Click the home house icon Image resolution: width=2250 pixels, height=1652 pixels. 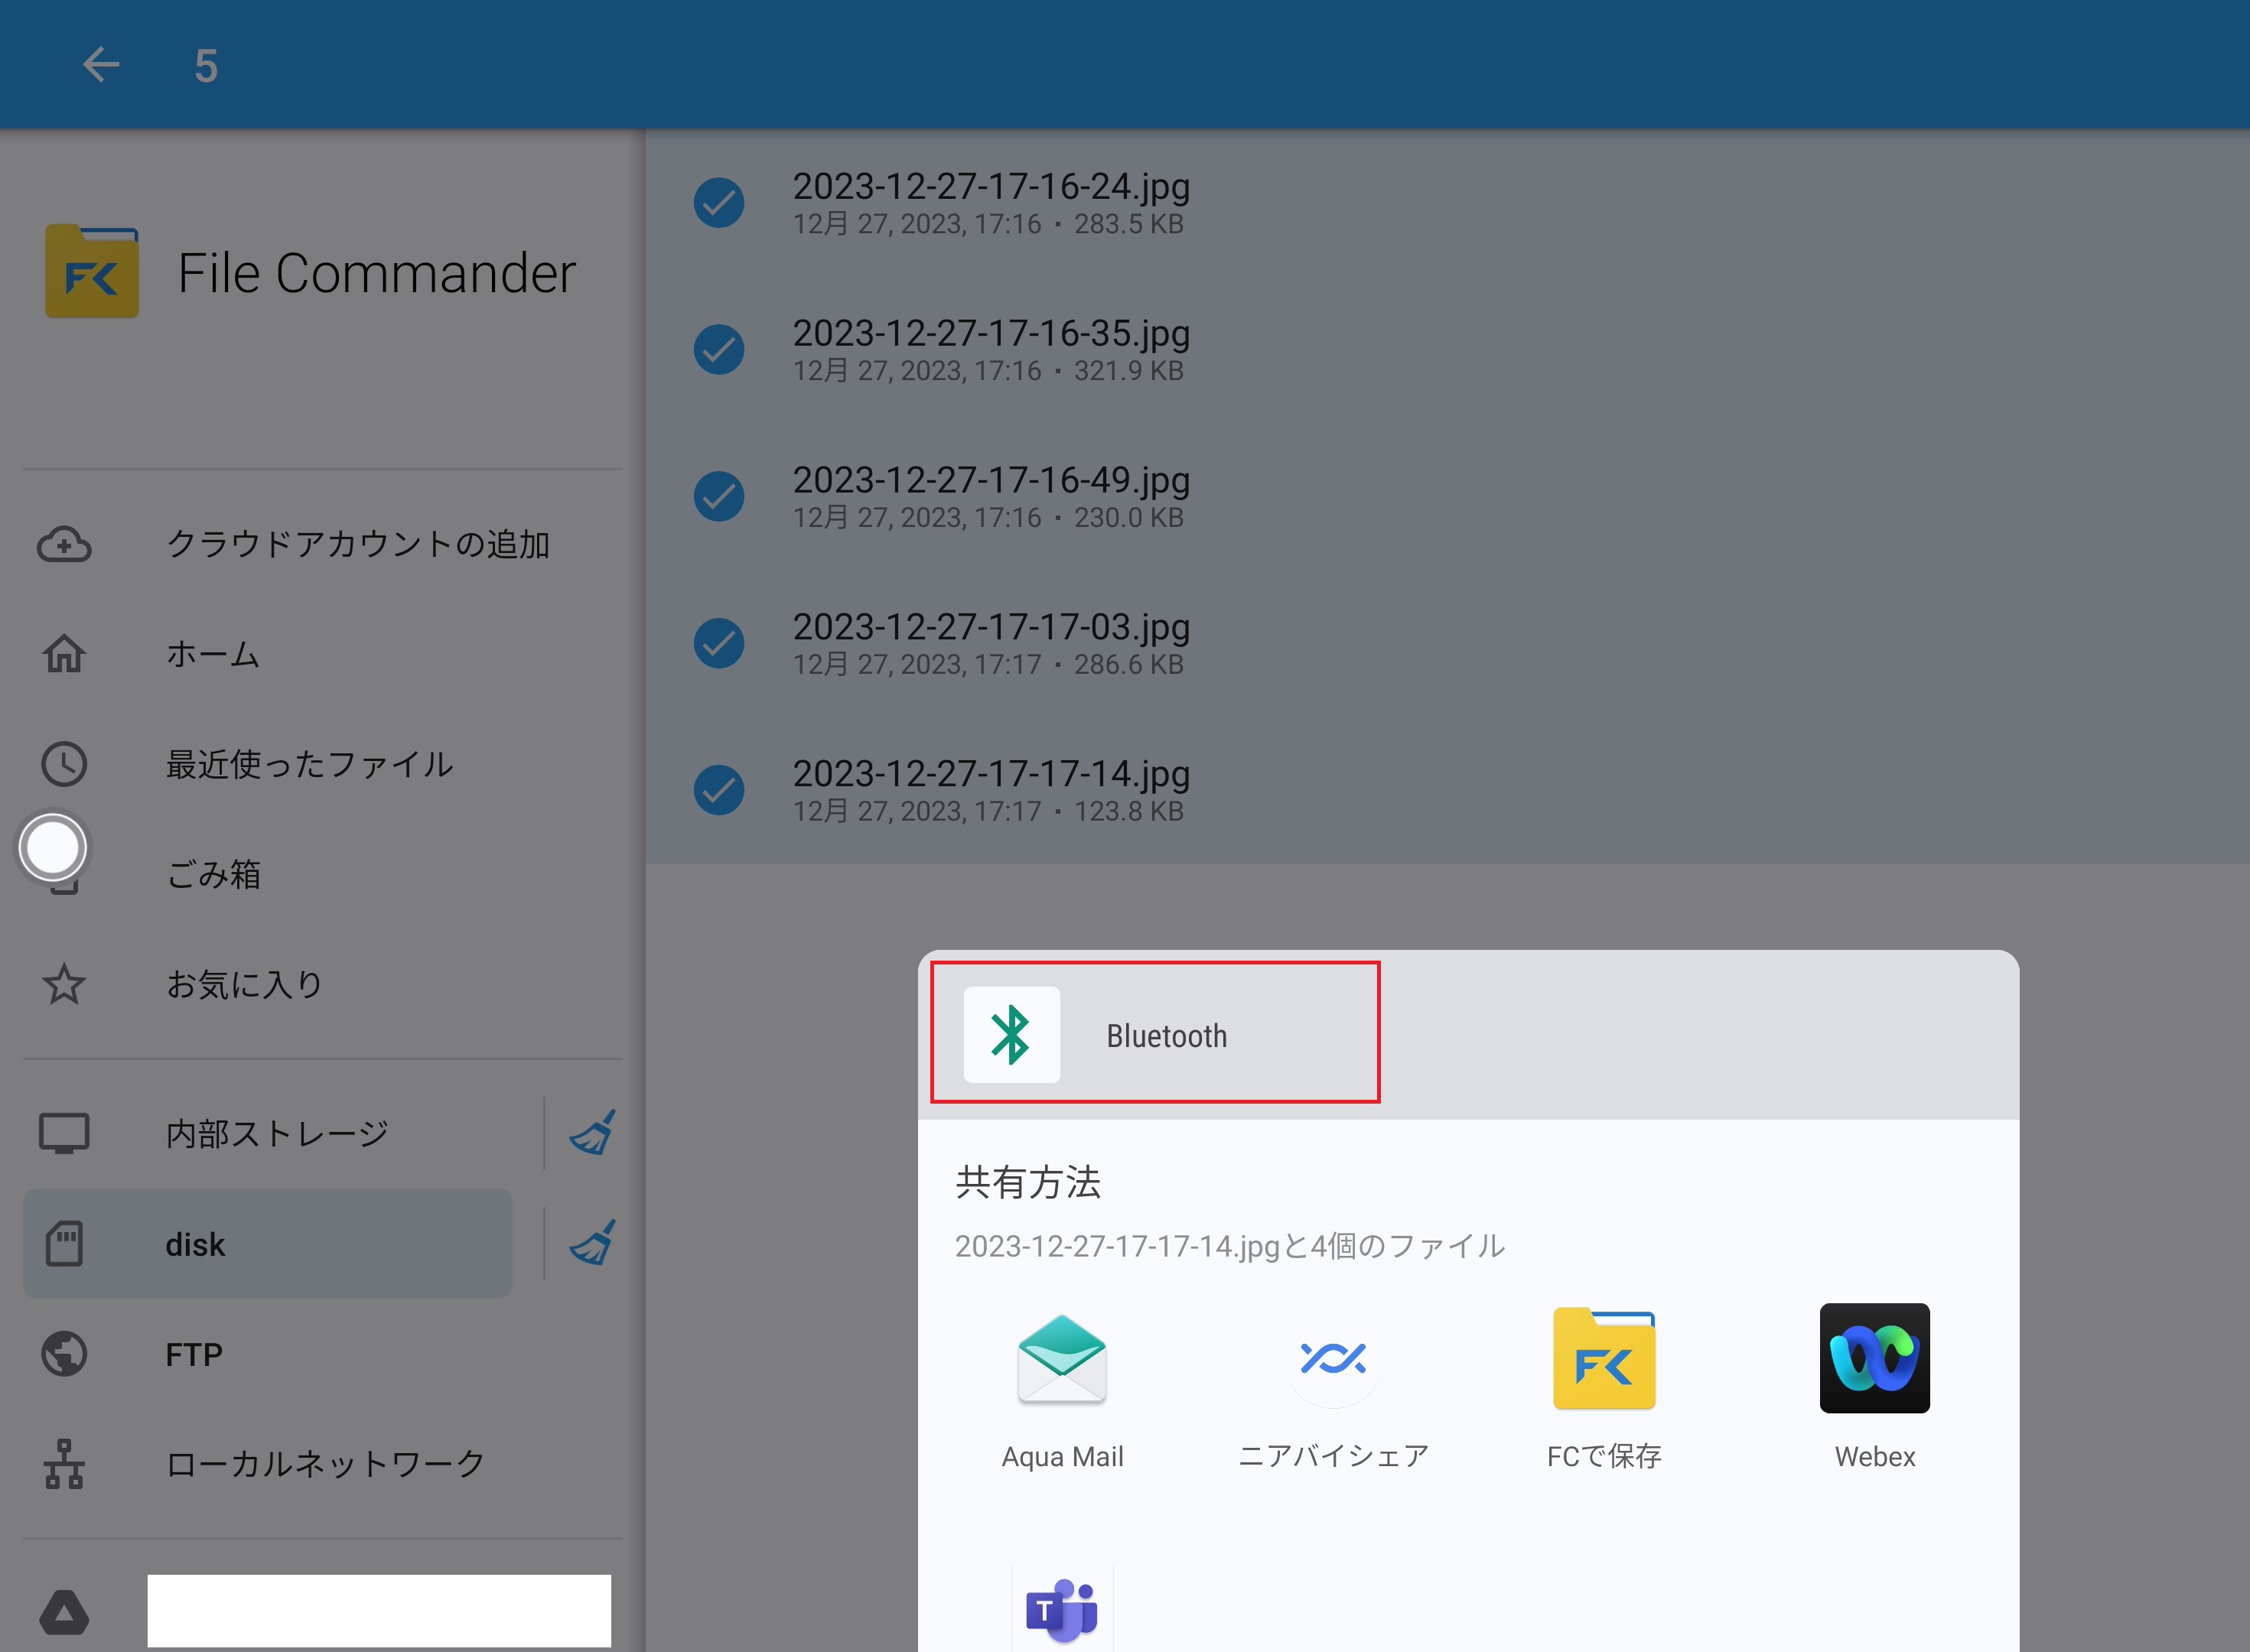point(64,654)
